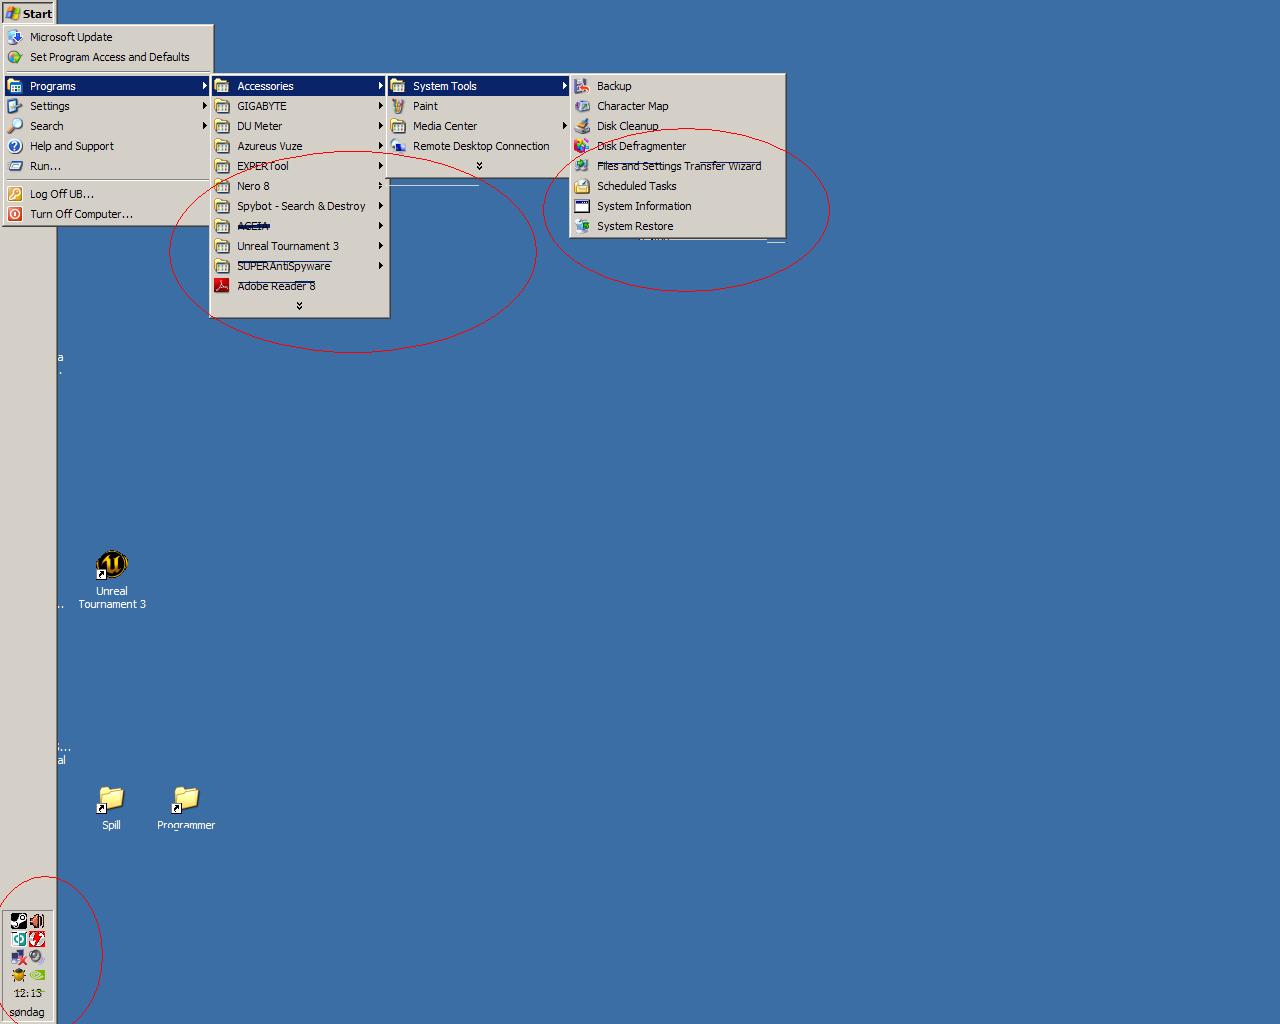Expand the Azureus Vuze program group

click(299, 146)
